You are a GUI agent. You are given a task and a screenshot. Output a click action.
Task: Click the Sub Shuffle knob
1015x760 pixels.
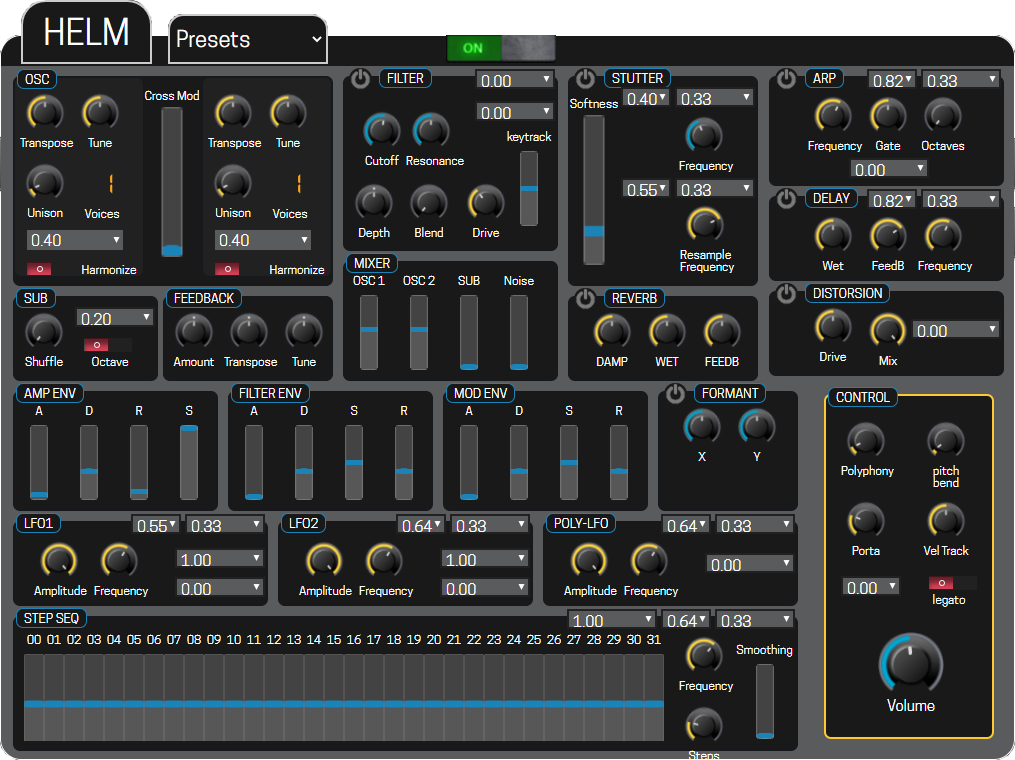(43, 331)
